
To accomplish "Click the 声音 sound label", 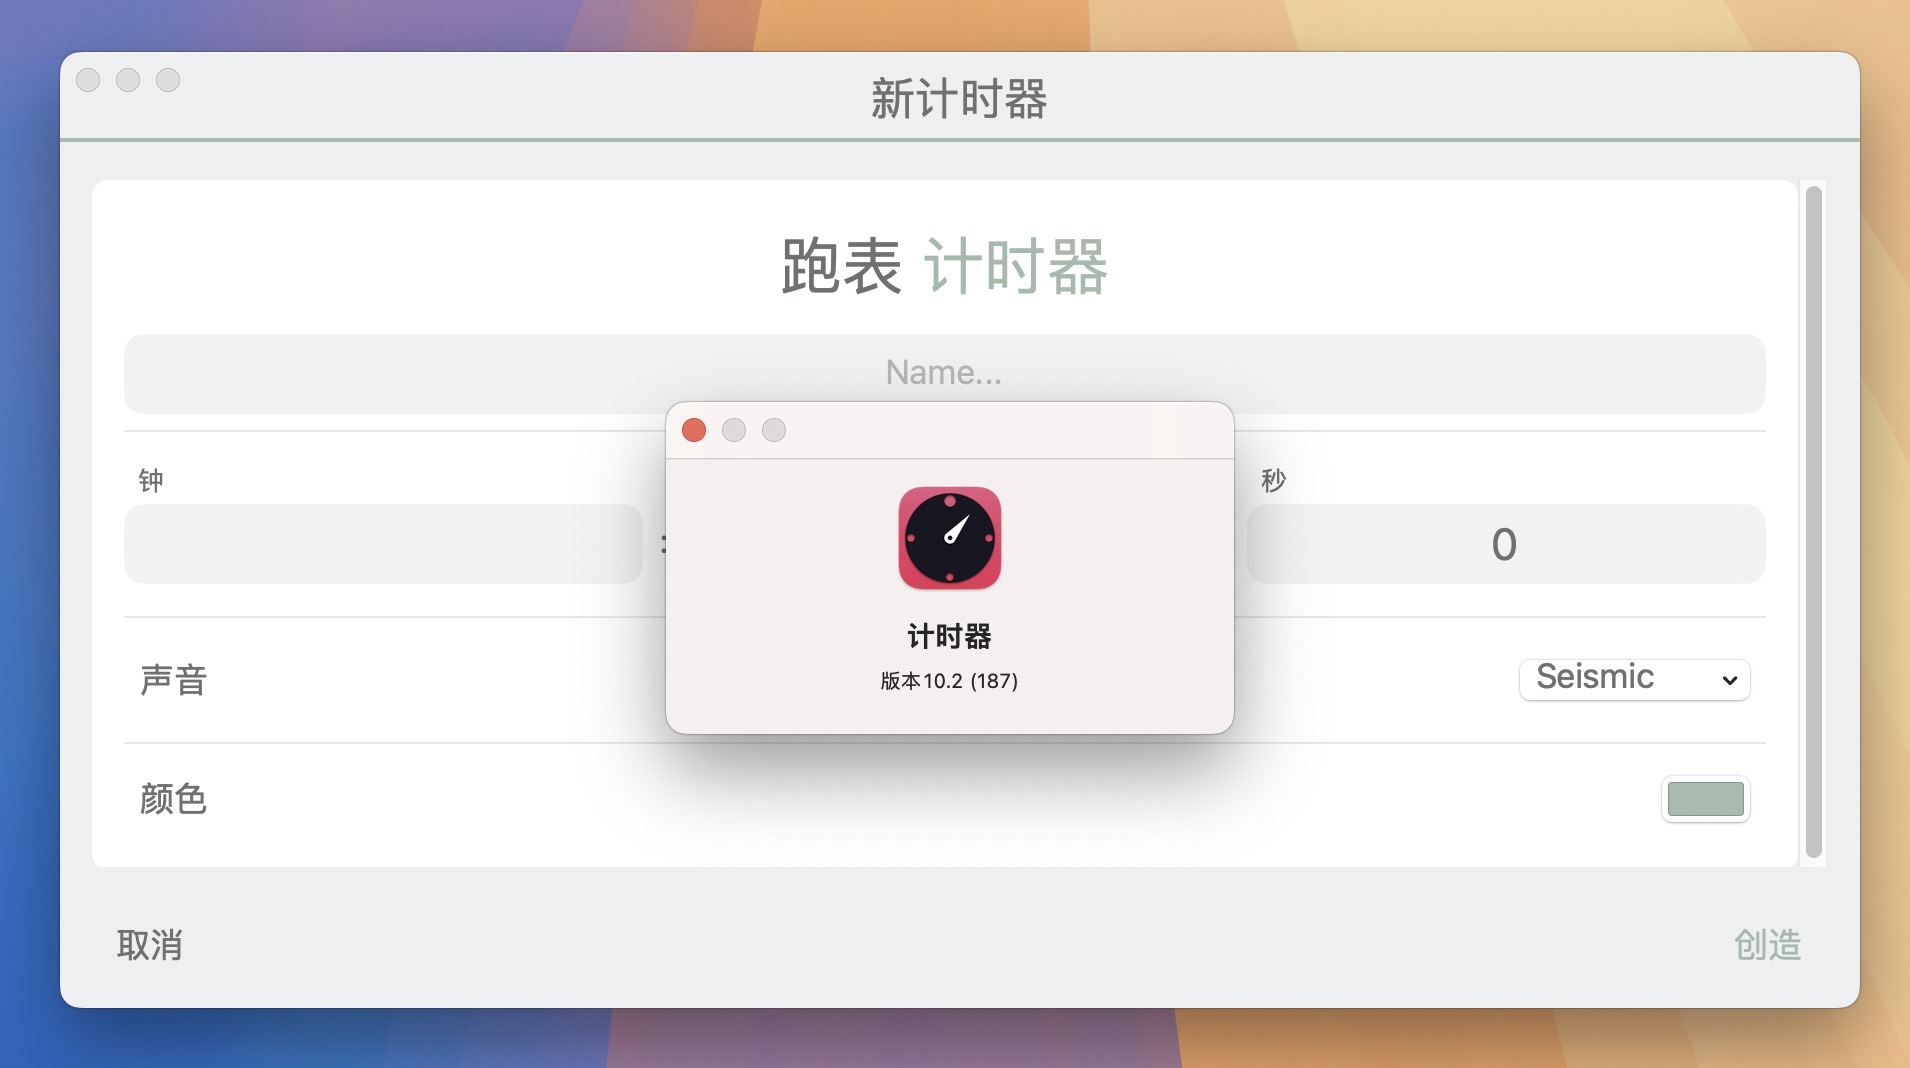I will click(174, 680).
